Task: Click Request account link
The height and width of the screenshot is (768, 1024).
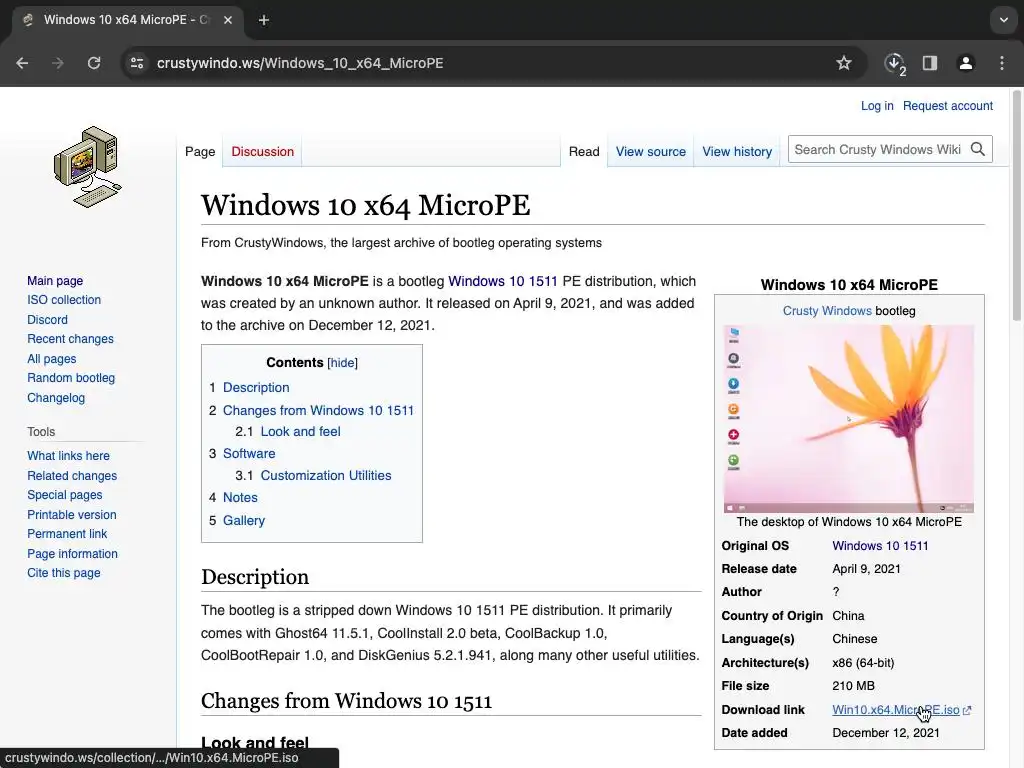Action: (x=948, y=106)
